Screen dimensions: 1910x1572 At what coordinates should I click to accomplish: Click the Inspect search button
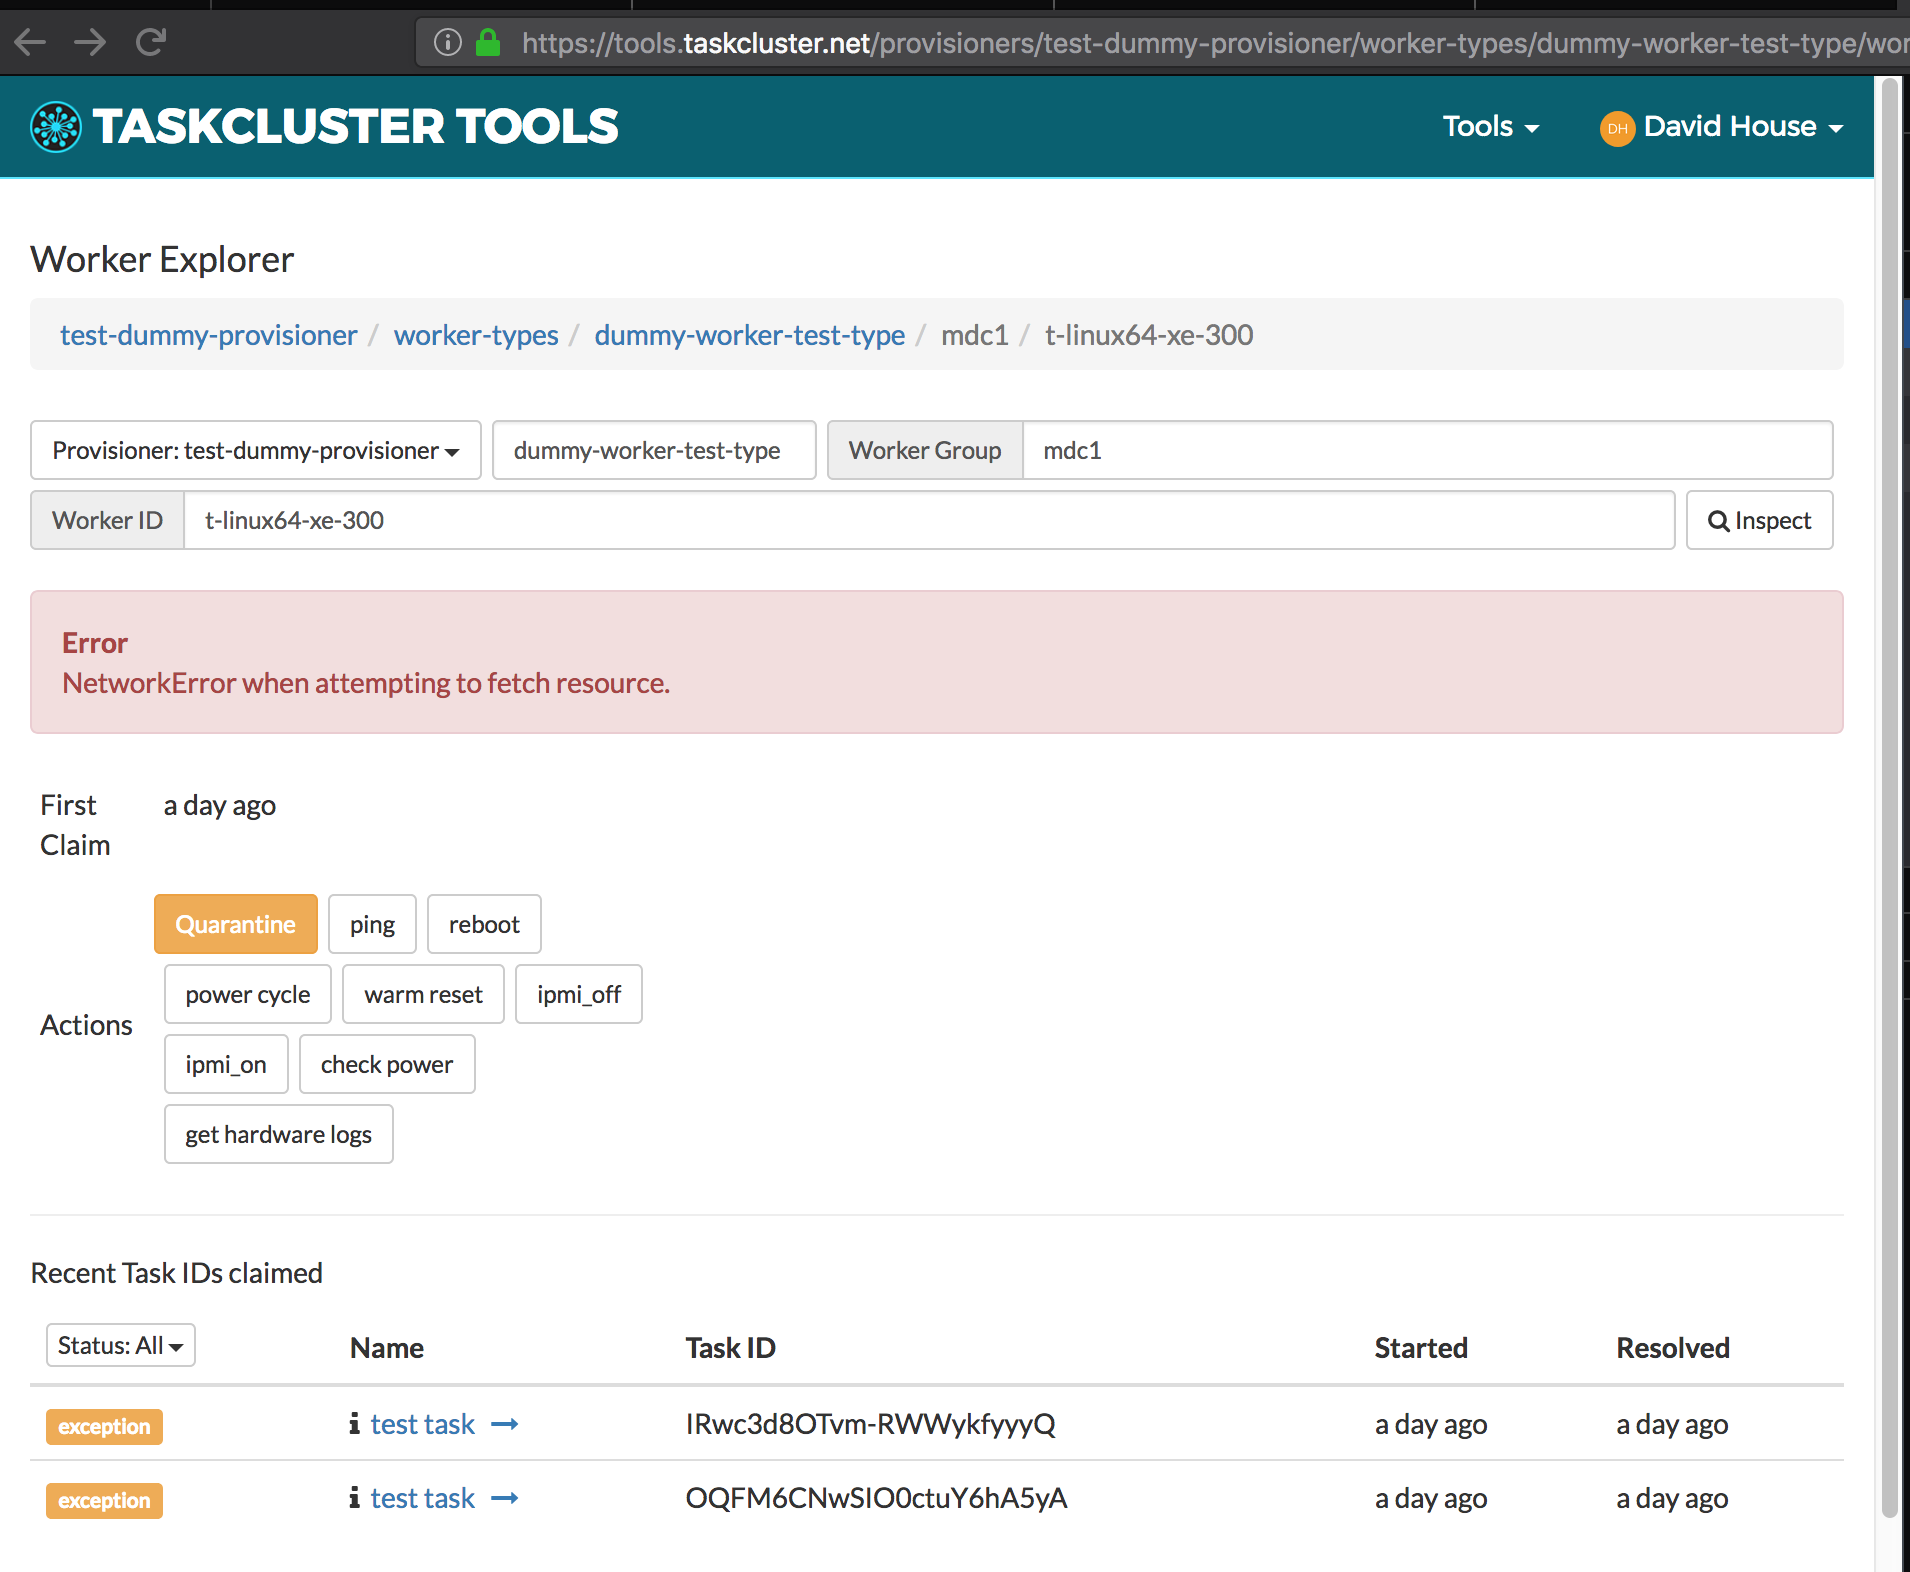click(x=1759, y=520)
